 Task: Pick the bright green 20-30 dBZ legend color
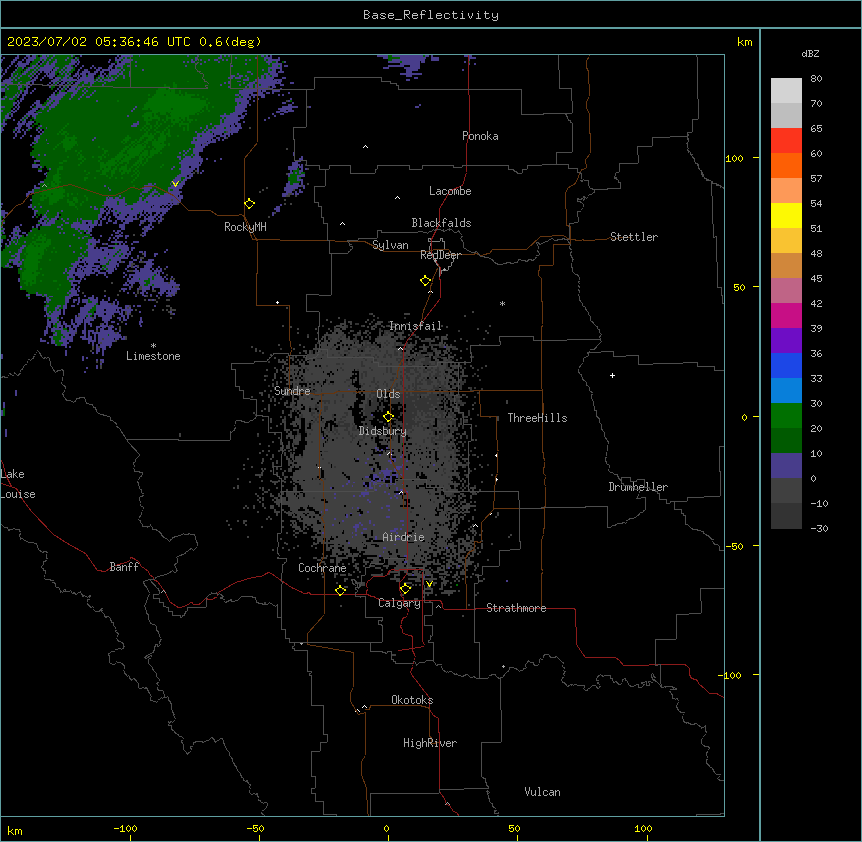[786, 416]
